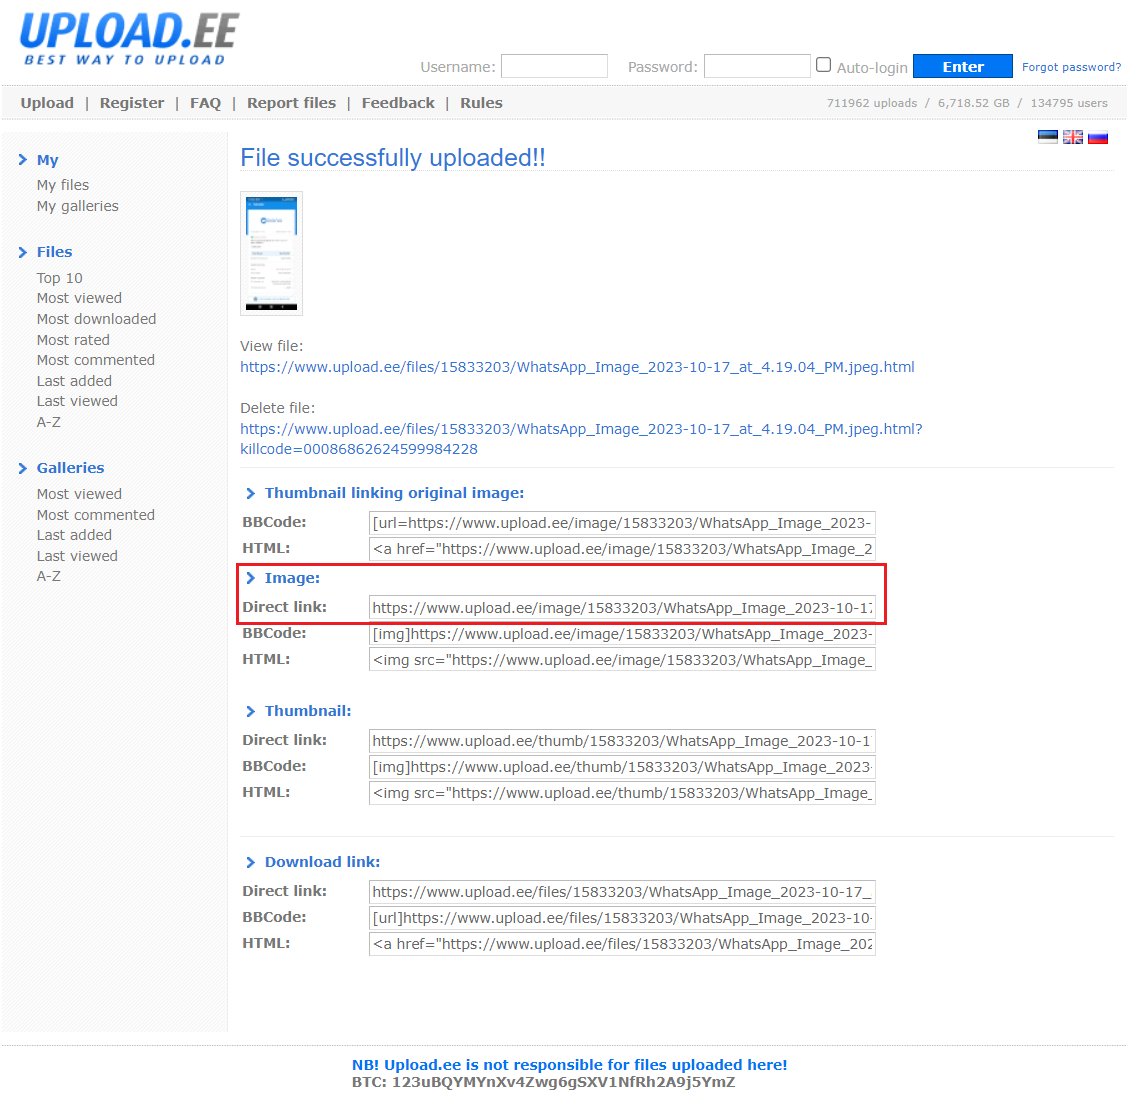The width and height of the screenshot is (1137, 1102).
Task: Open A-Z list under Galleries
Action: [49, 576]
